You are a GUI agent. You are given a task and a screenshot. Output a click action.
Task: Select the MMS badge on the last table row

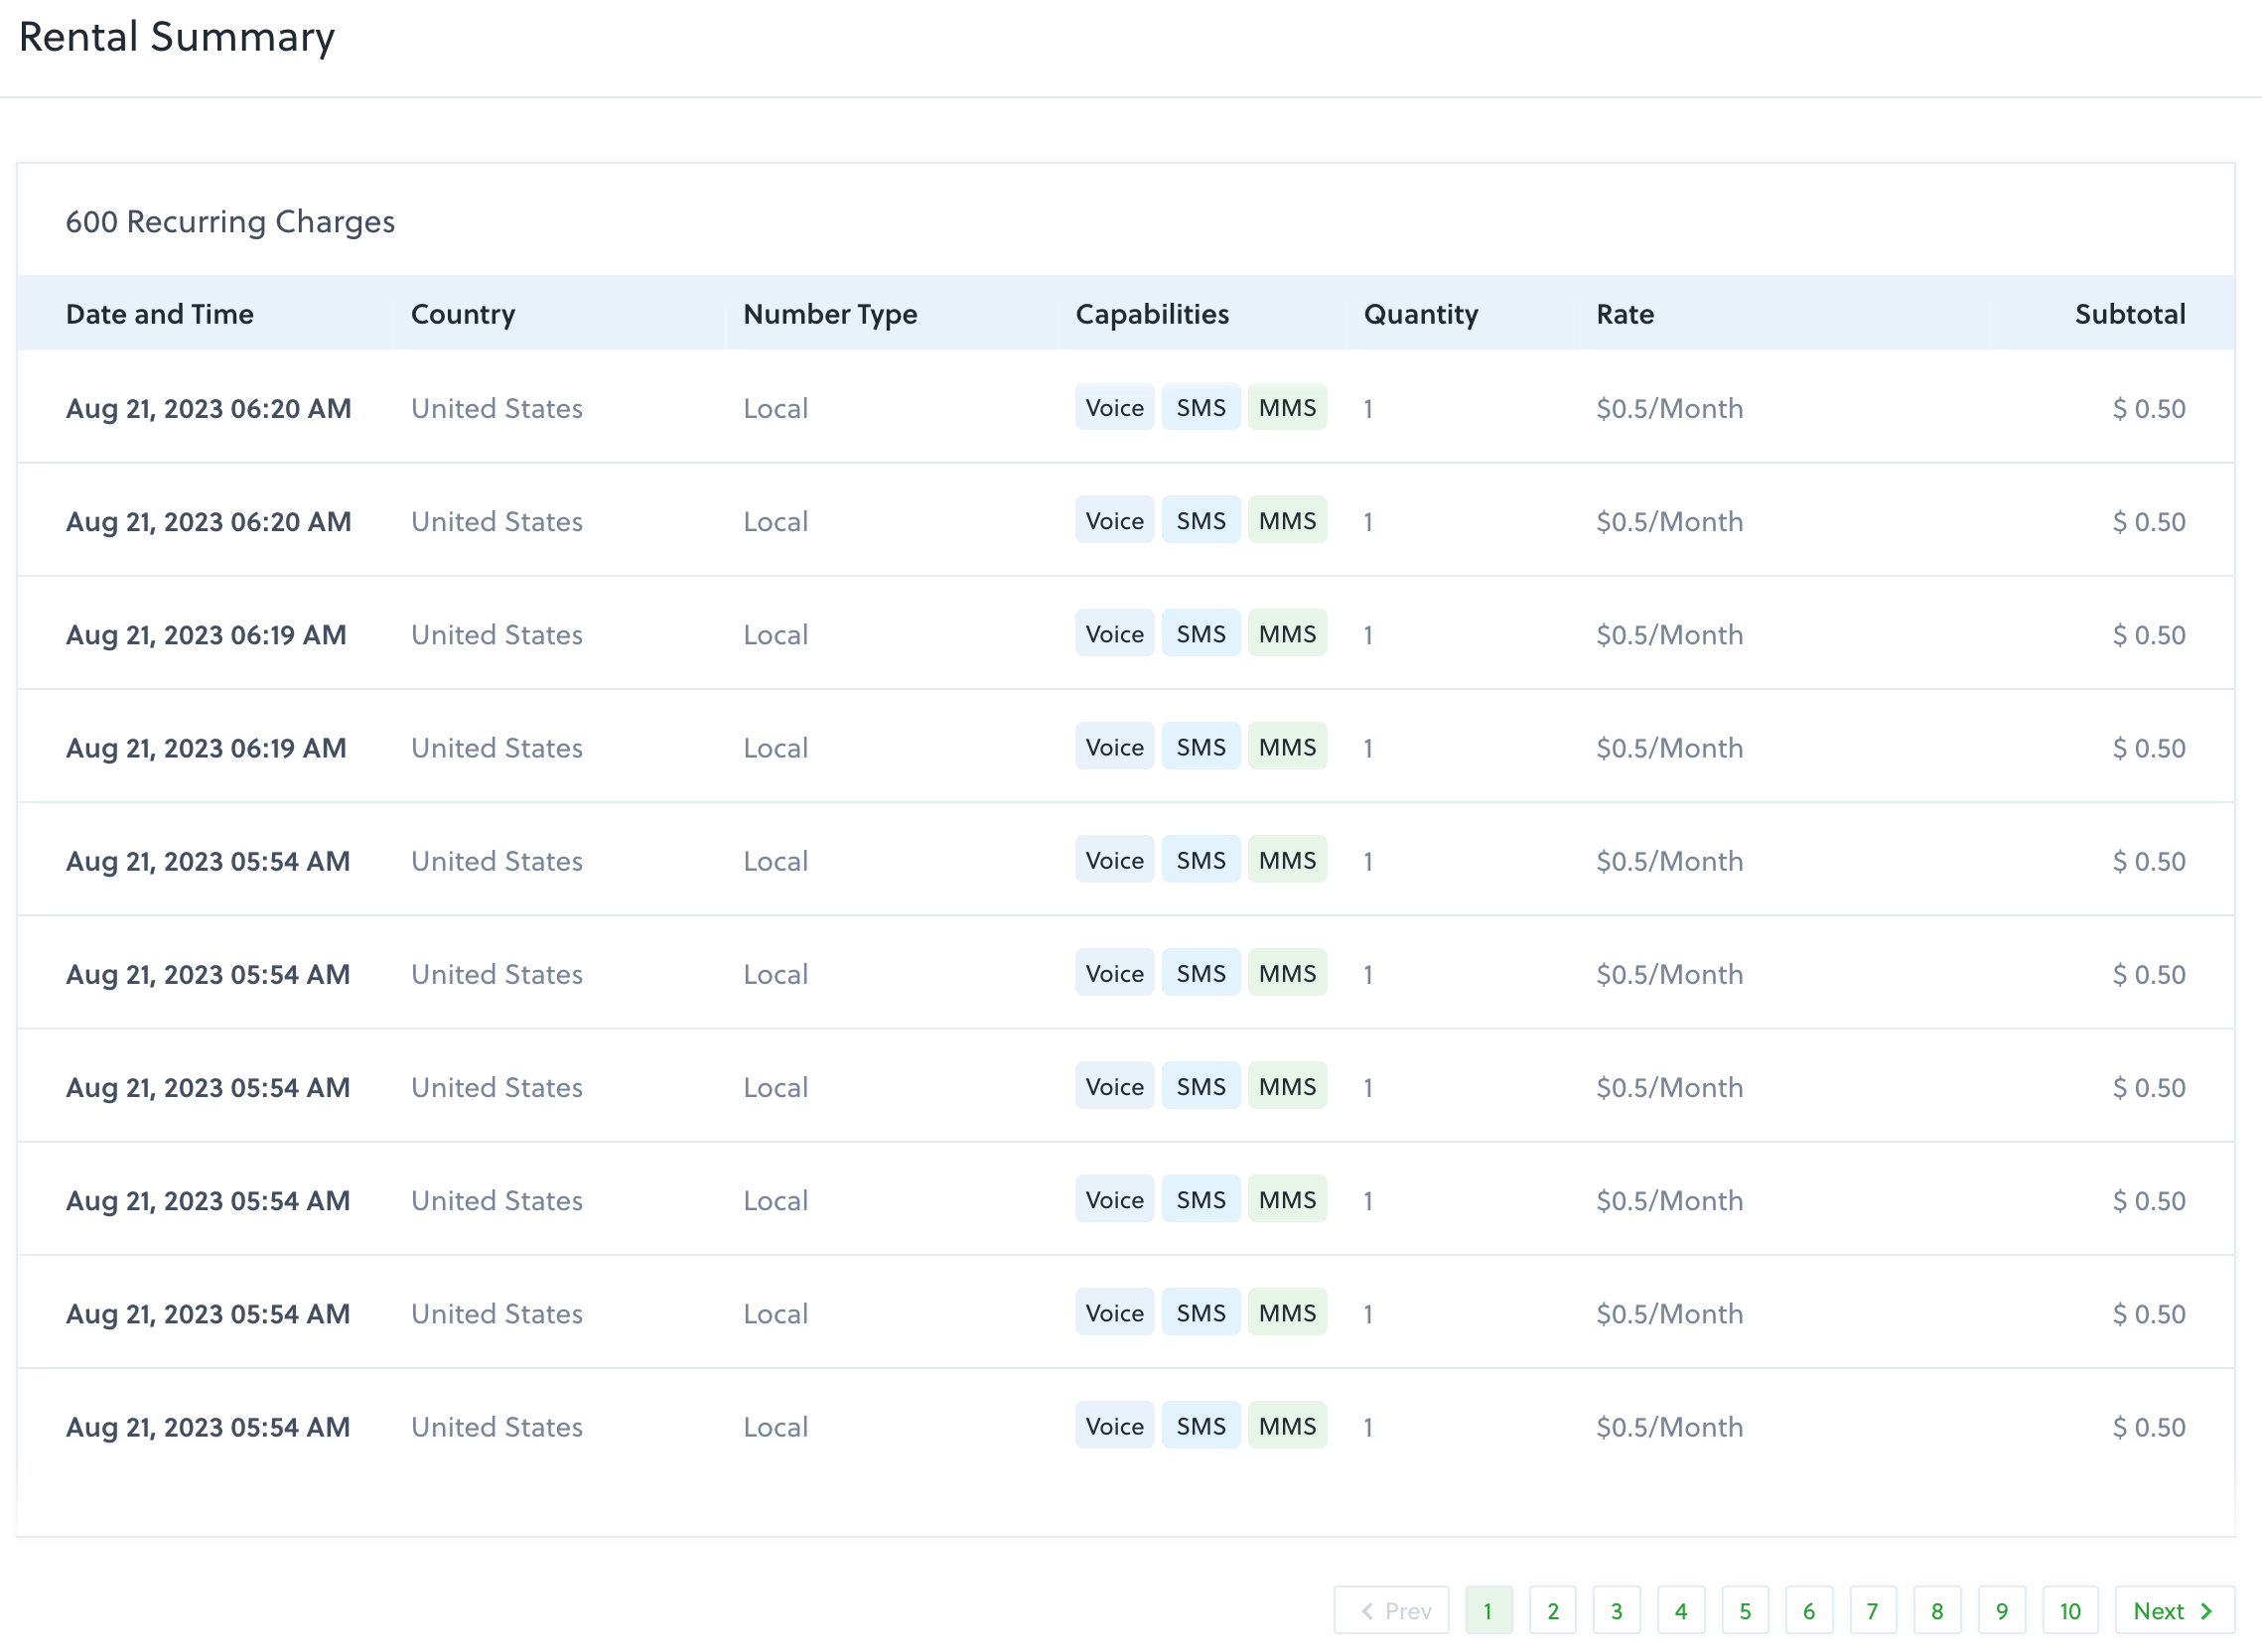click(x=1287, y=1426)
